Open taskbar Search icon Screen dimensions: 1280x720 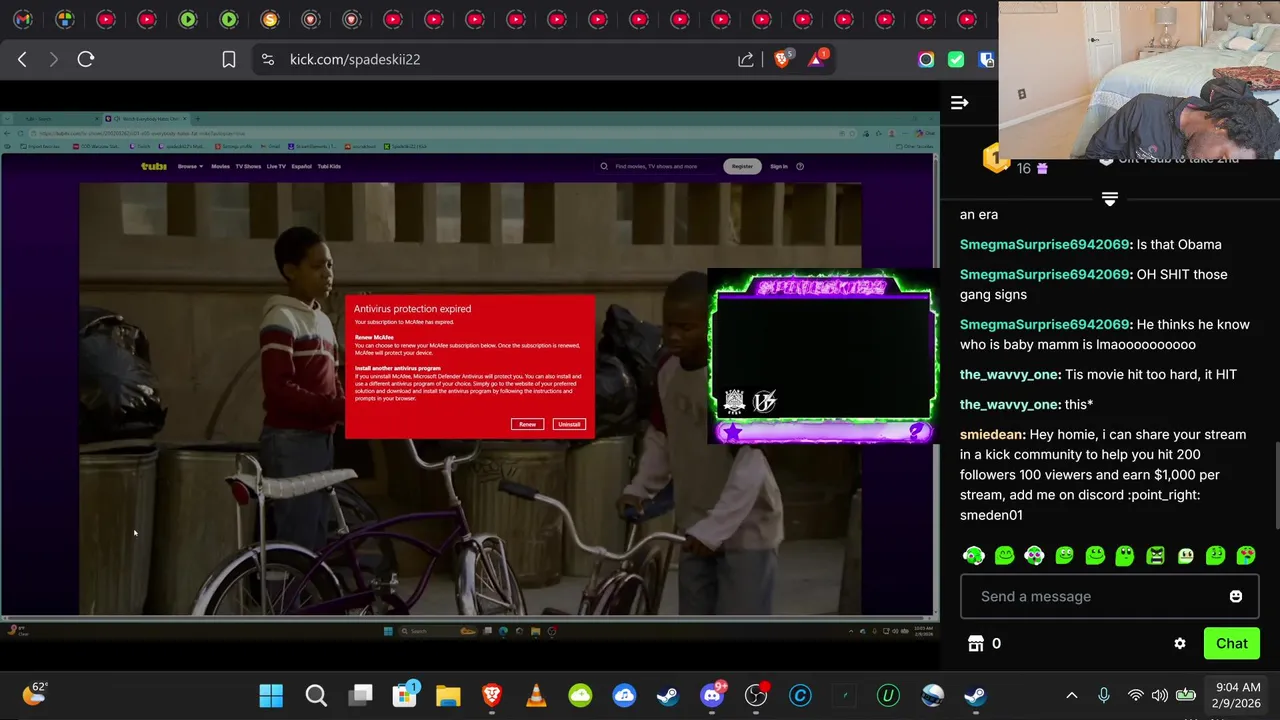pyautogui.click(x=316, y=695)
